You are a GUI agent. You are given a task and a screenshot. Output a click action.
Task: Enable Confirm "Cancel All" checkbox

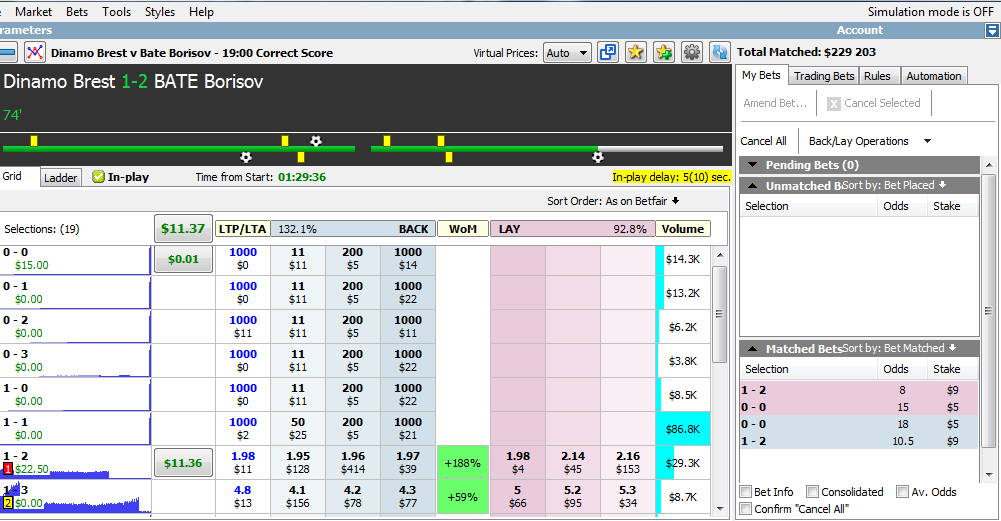click(746, 509)
